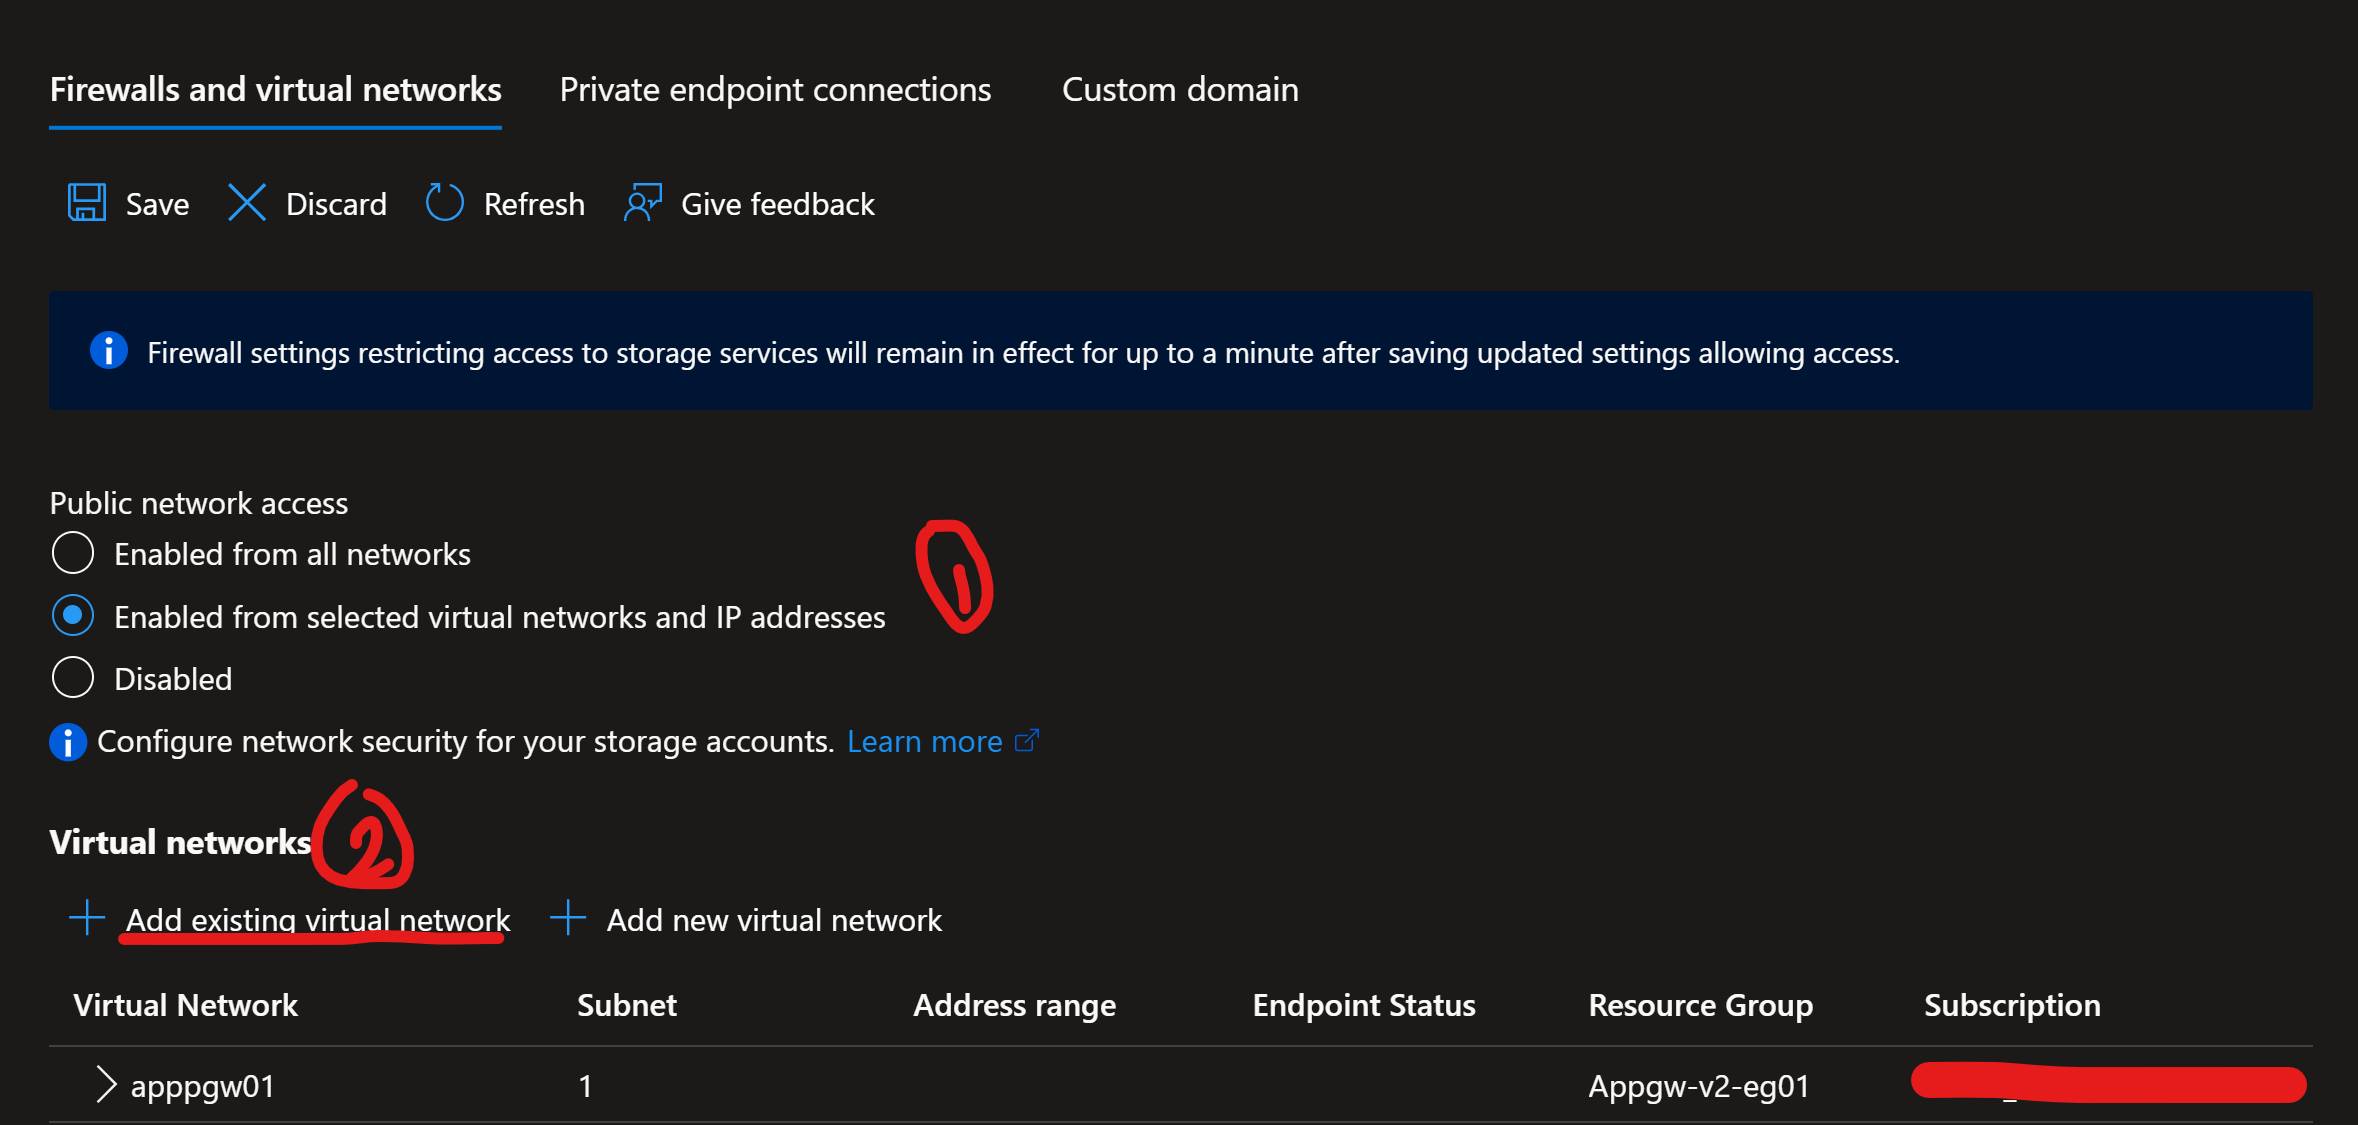This screenshot has height=1125, width=2358.
Task: Select Enabled from selected virtual networks radio
Action: (73, 616)
